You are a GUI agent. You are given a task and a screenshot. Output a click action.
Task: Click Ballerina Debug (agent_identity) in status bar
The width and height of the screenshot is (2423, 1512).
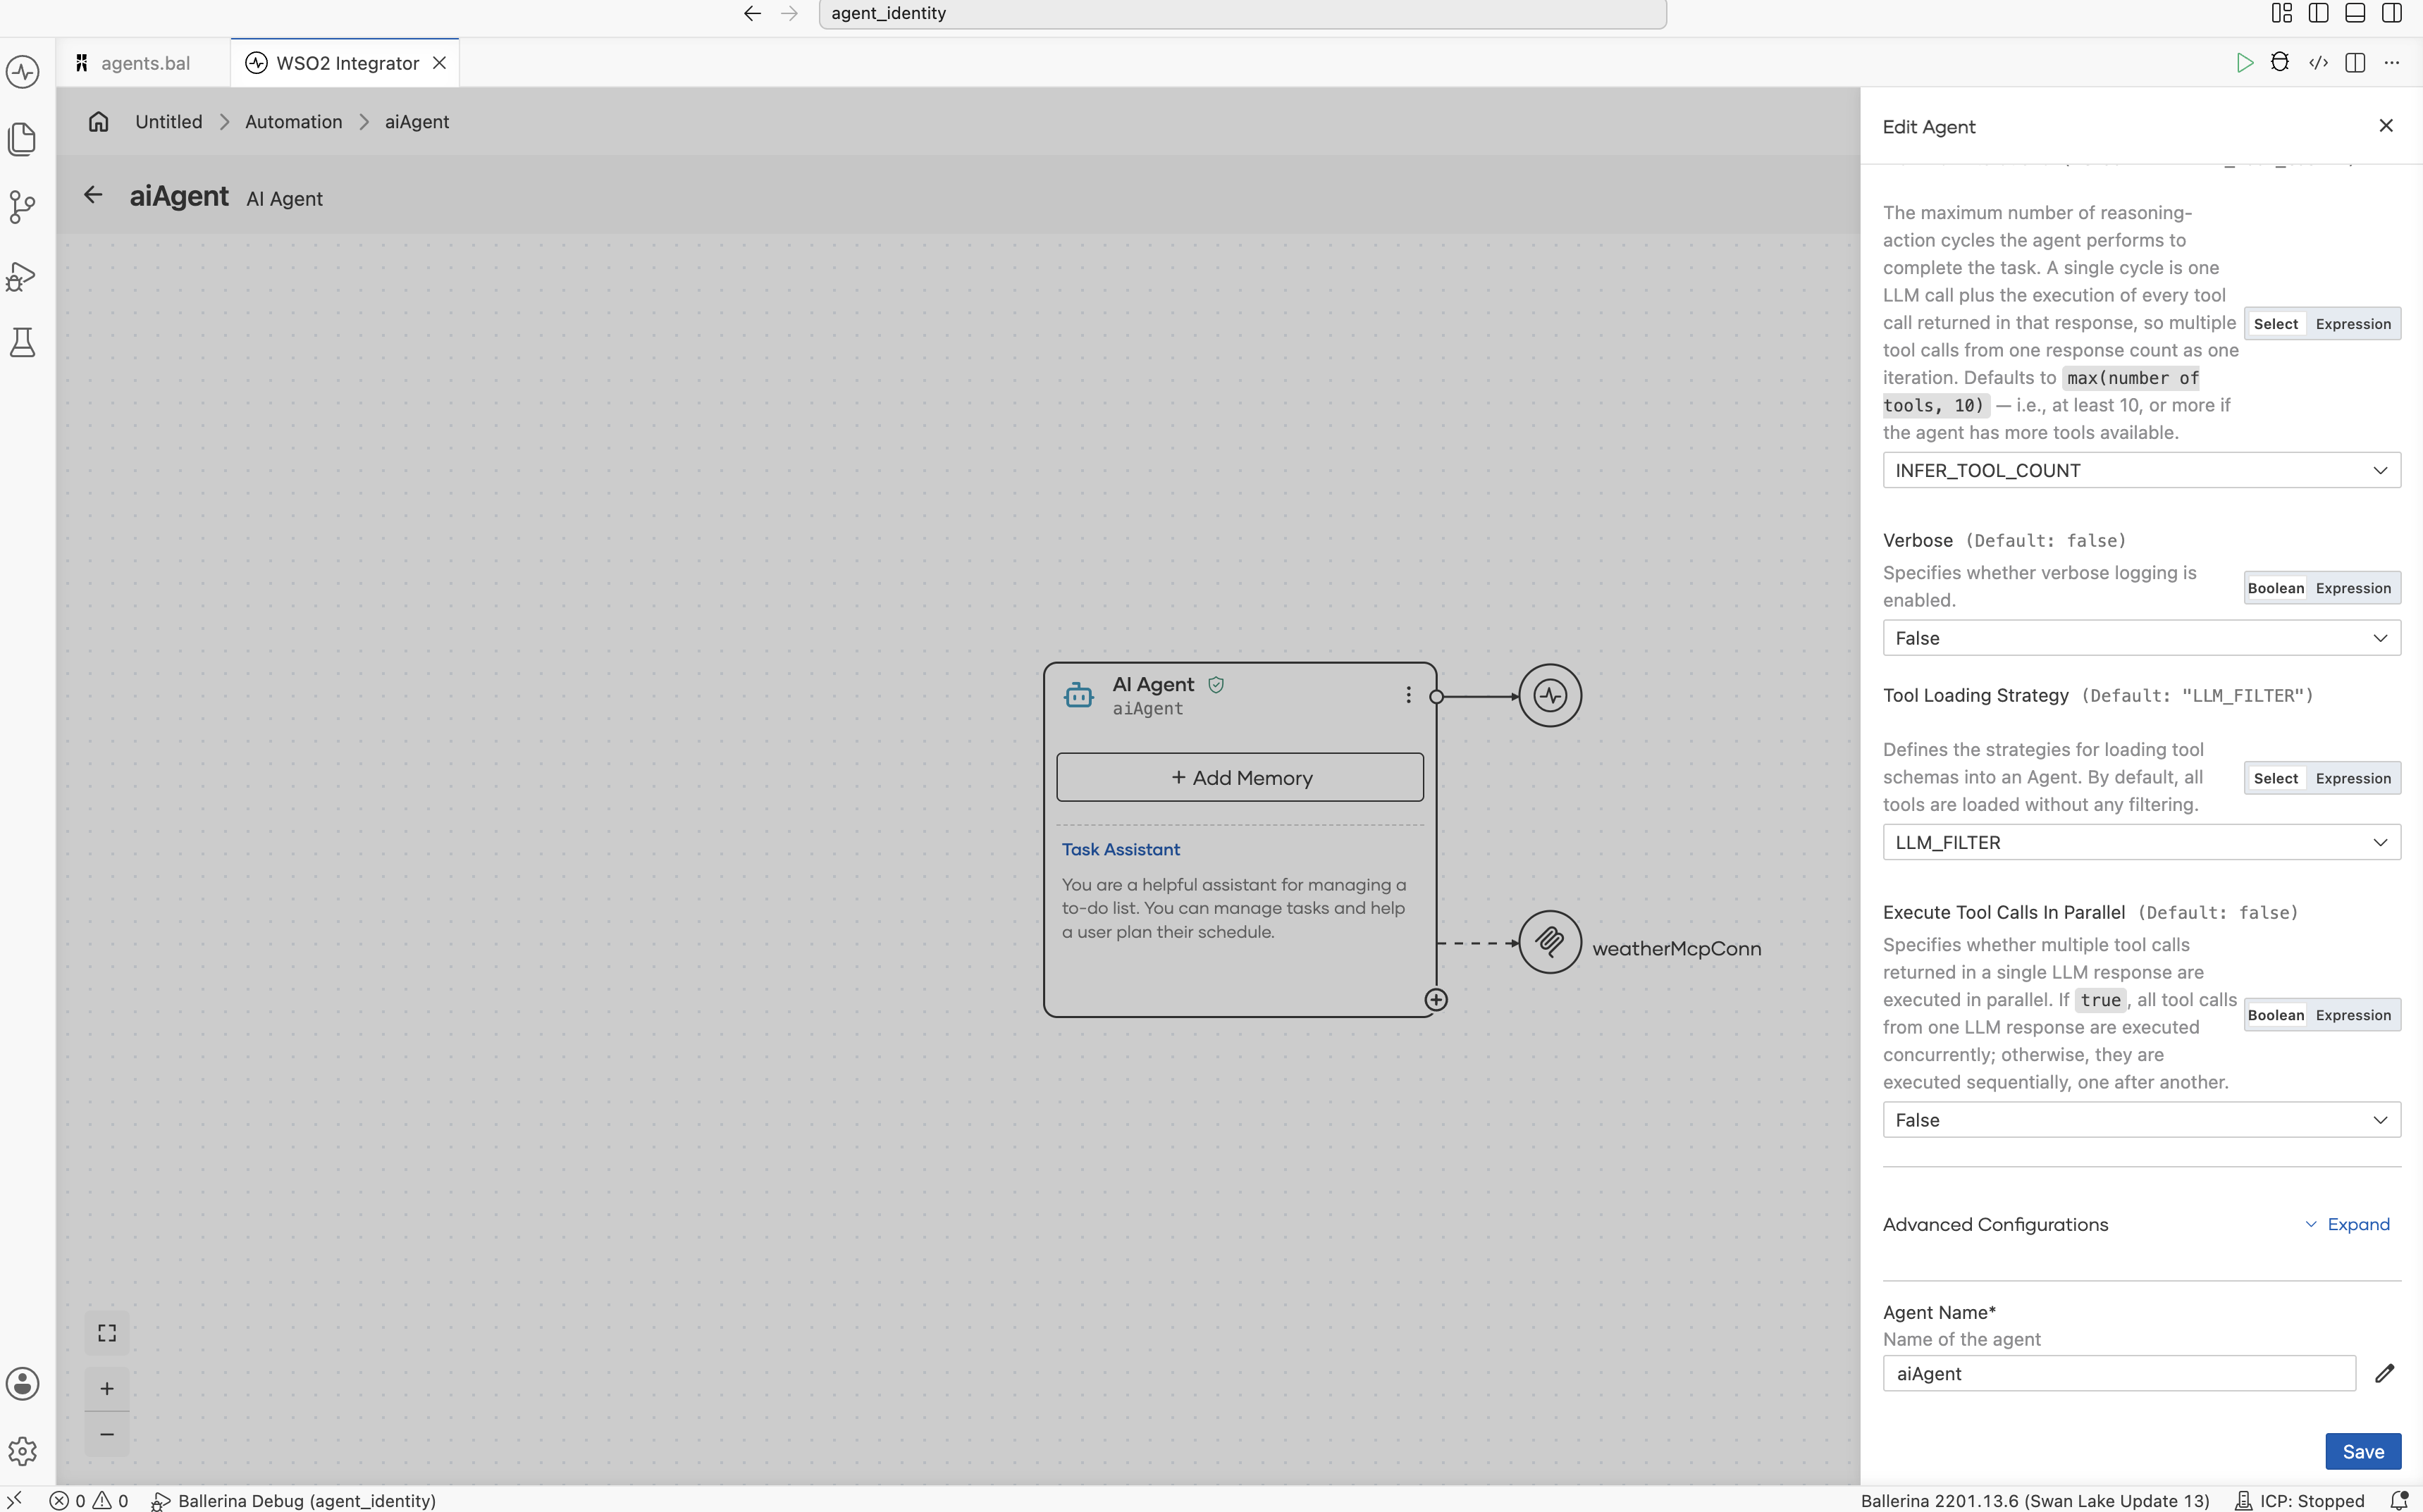coord(293,1500)
